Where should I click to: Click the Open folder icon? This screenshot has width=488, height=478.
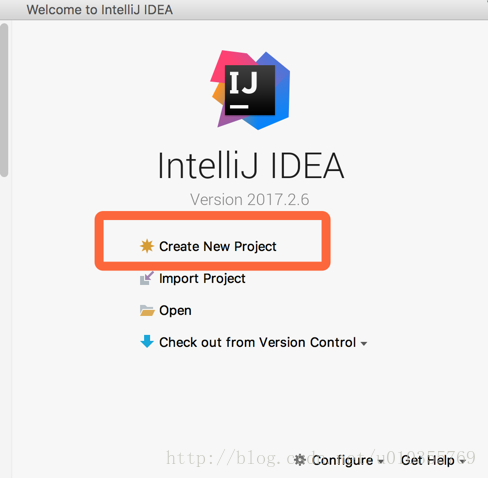[147, 310]
